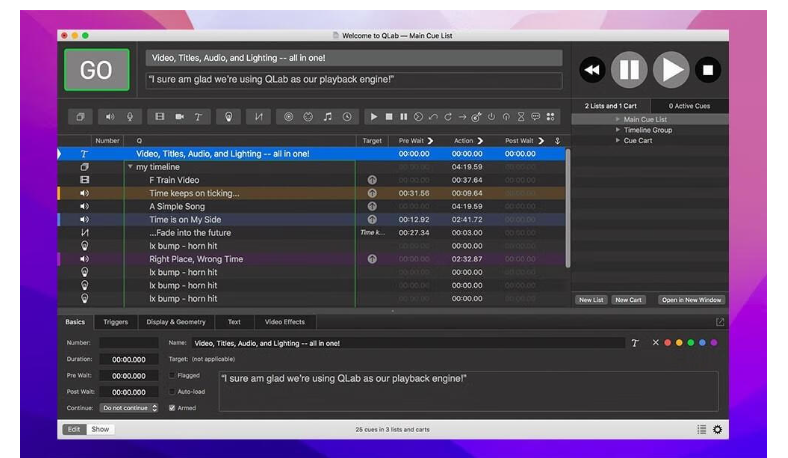Expand Timeline Group in the lists sidebar
This screenshot has height=458, width=788.
(618, 130)
